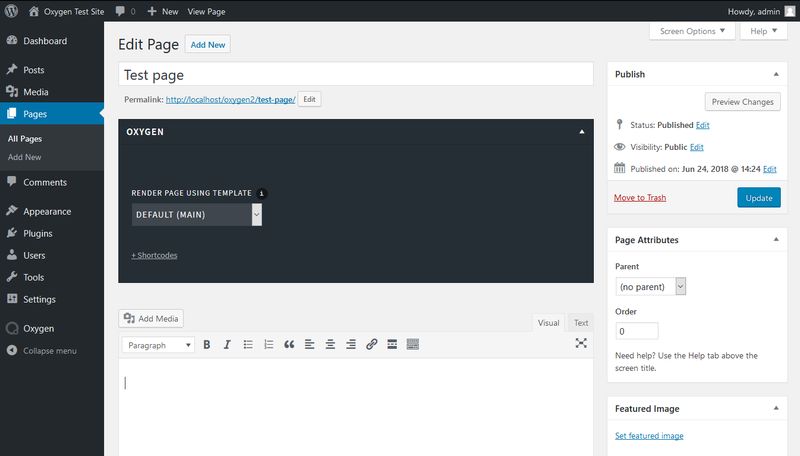Open the comments bubble in admin bar
Viewport: 800px width, 456px height.
(125, 11)
